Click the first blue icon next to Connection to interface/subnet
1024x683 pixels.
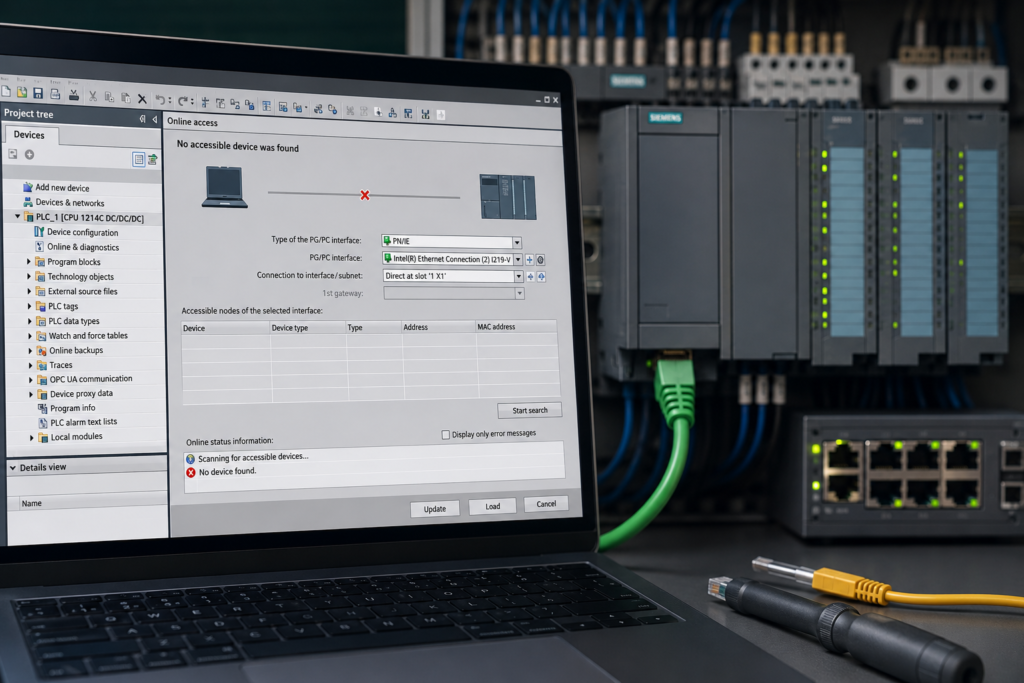530,277
